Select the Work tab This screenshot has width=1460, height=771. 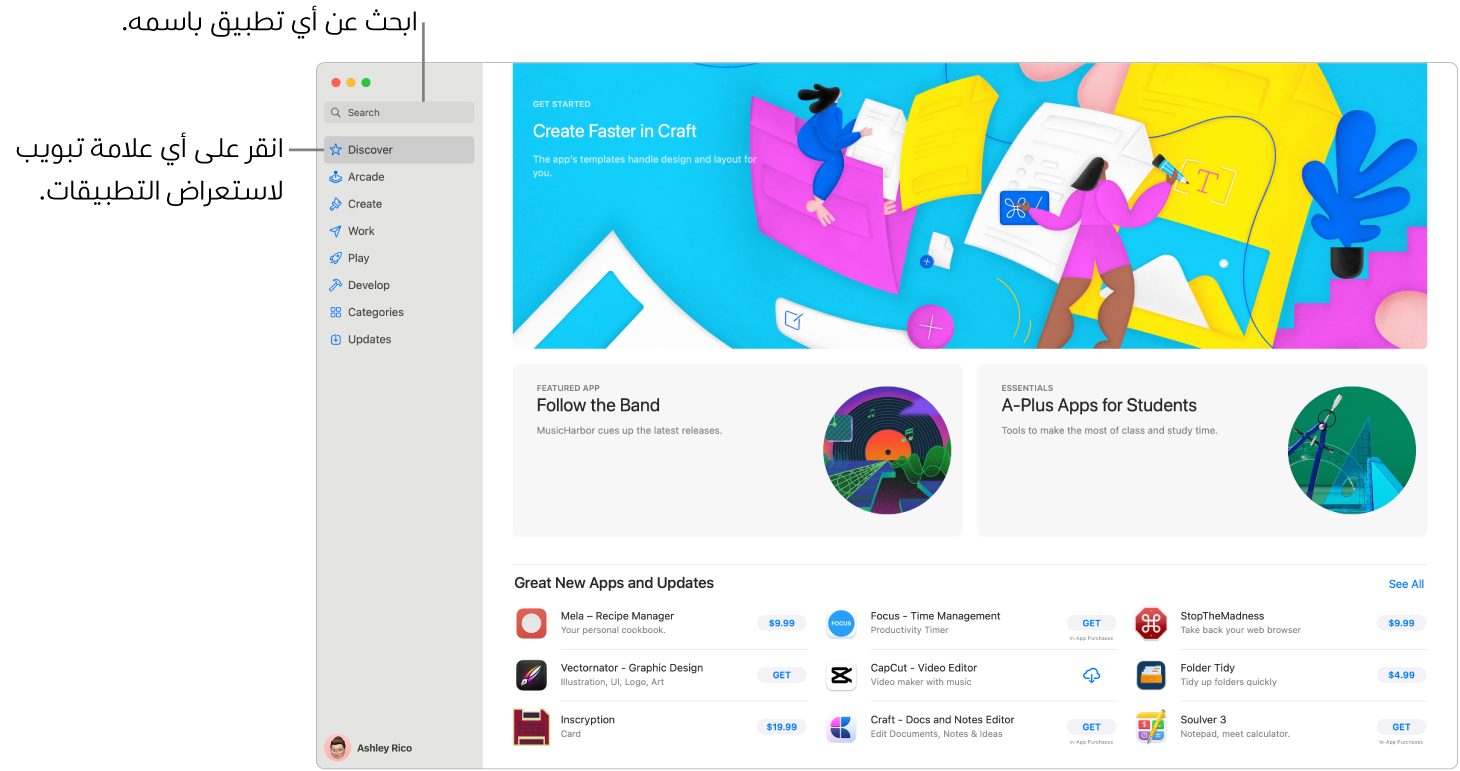399,231
